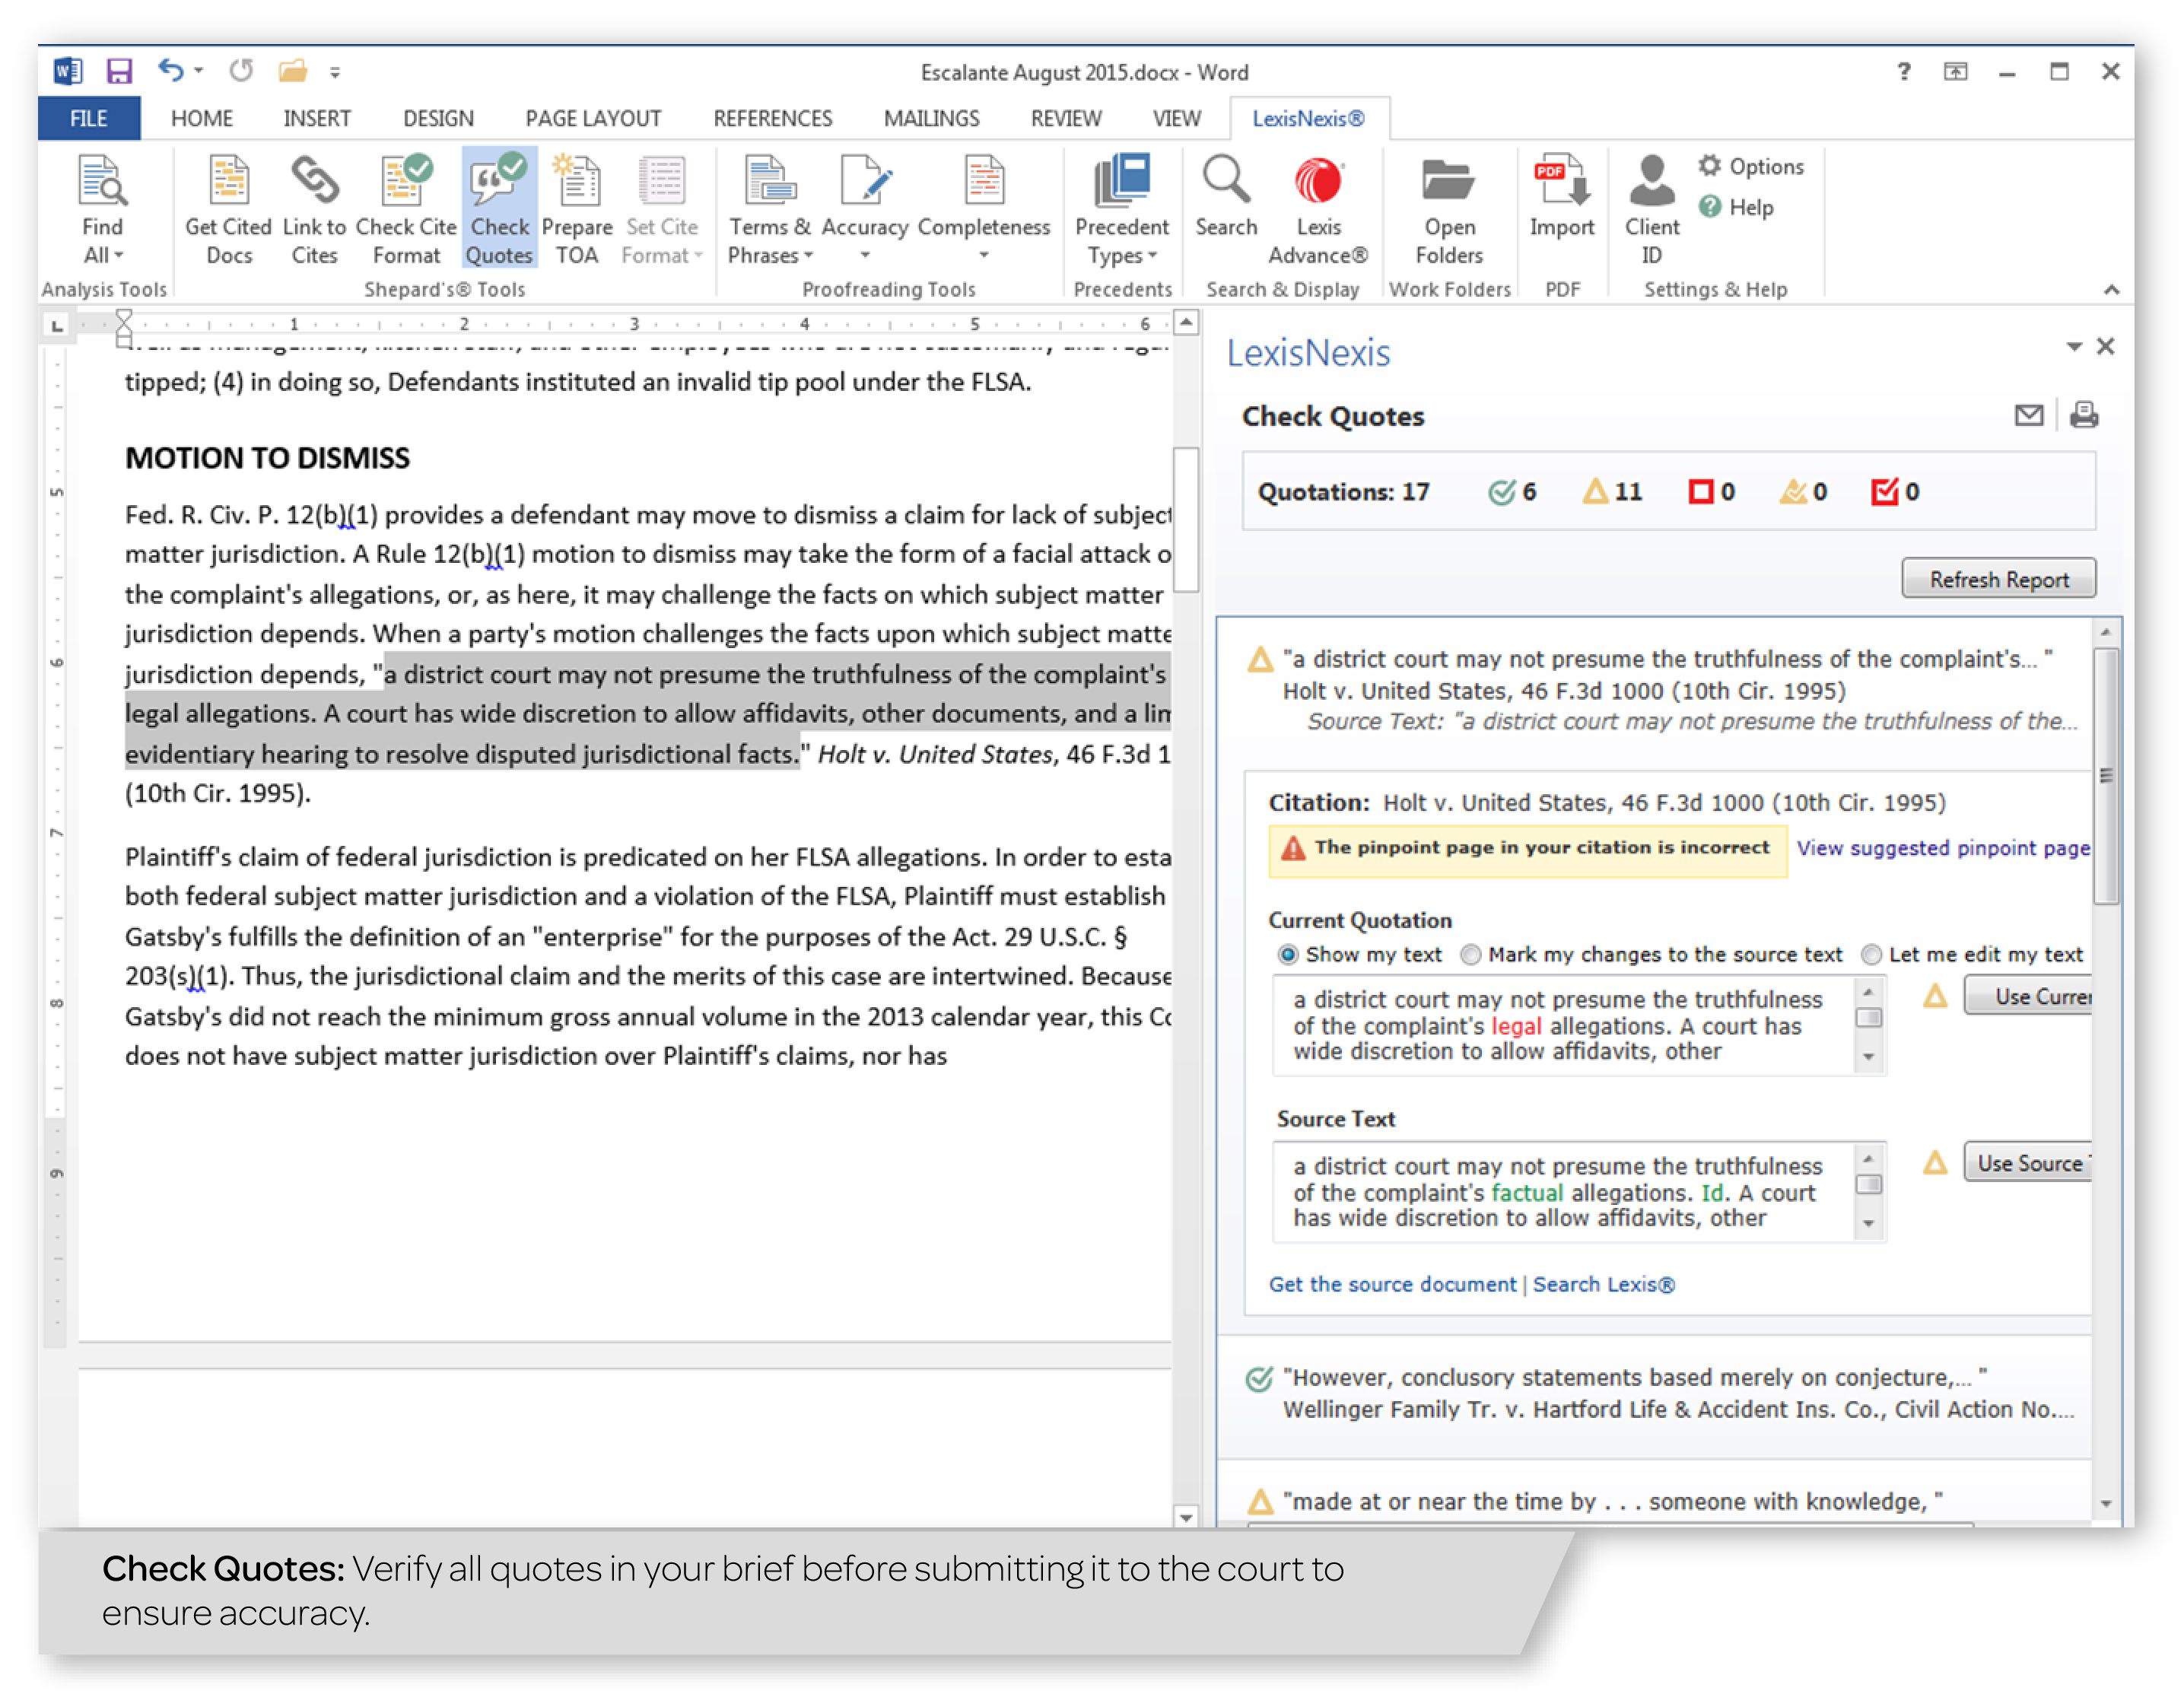The image size is (2184, 1694).
Task: Click the document vertical scrollbar thumb
Action: [1185, 520]
